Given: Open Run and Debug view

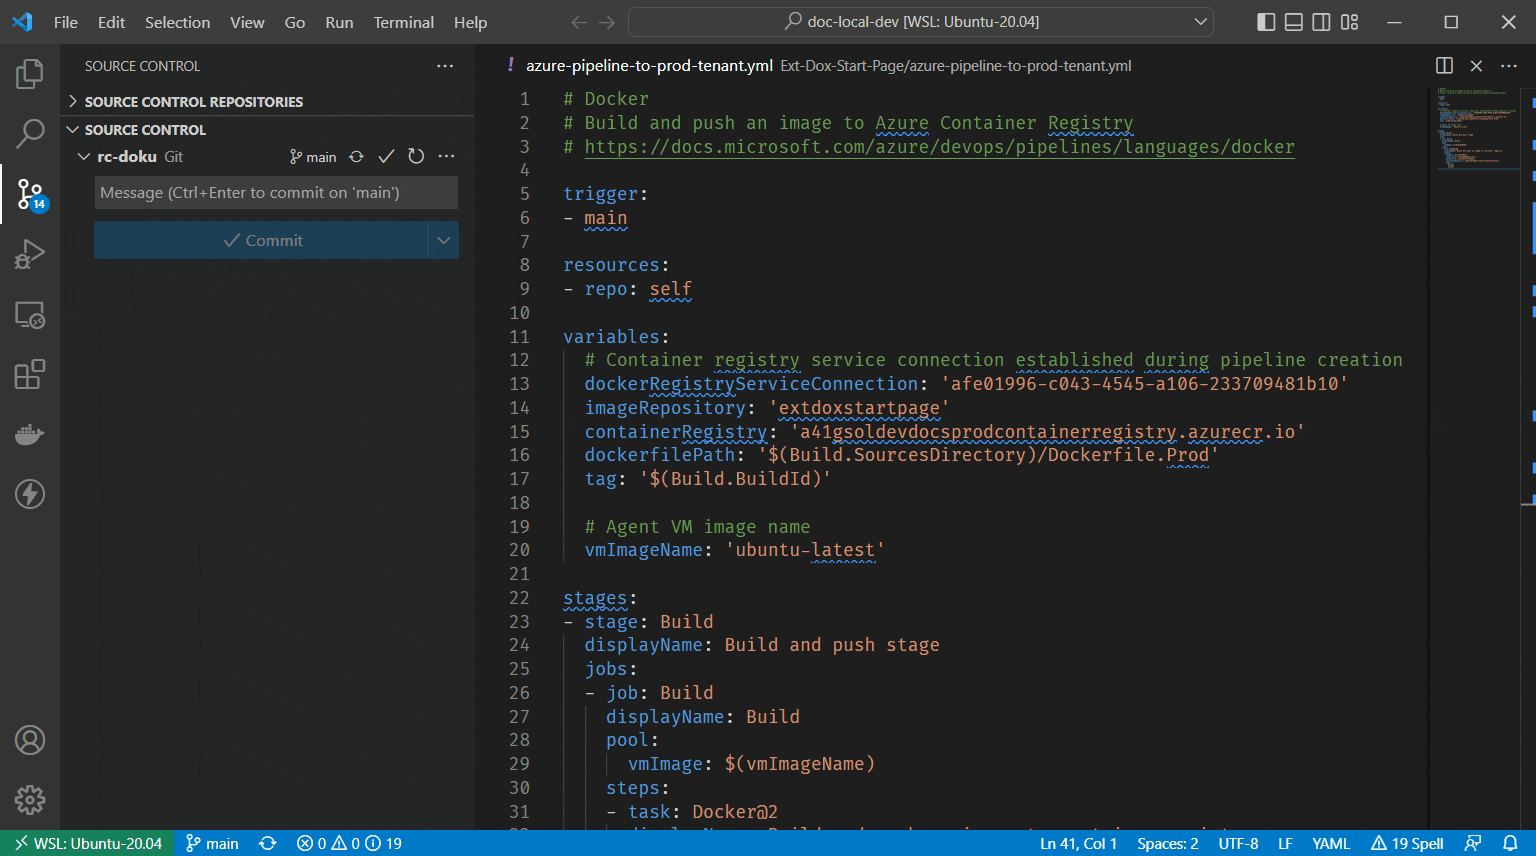Looking at the screenshot, I should pos(30,254).
